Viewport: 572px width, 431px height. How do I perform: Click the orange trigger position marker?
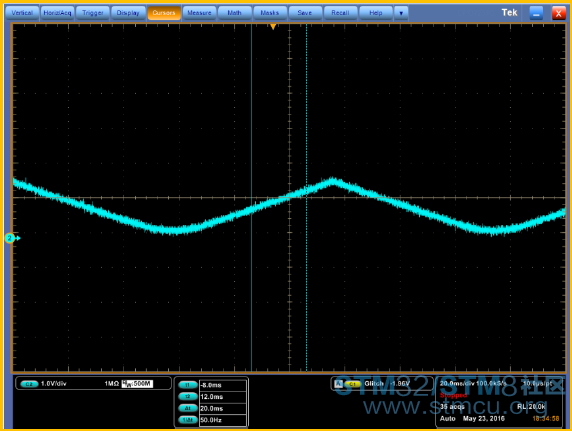click(x=273, y=27)
